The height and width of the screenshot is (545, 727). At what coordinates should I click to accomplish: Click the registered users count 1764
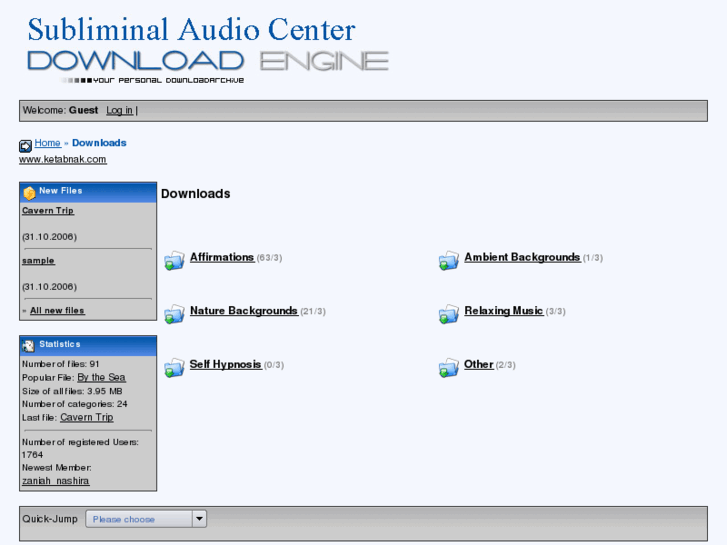coord(32,455)
